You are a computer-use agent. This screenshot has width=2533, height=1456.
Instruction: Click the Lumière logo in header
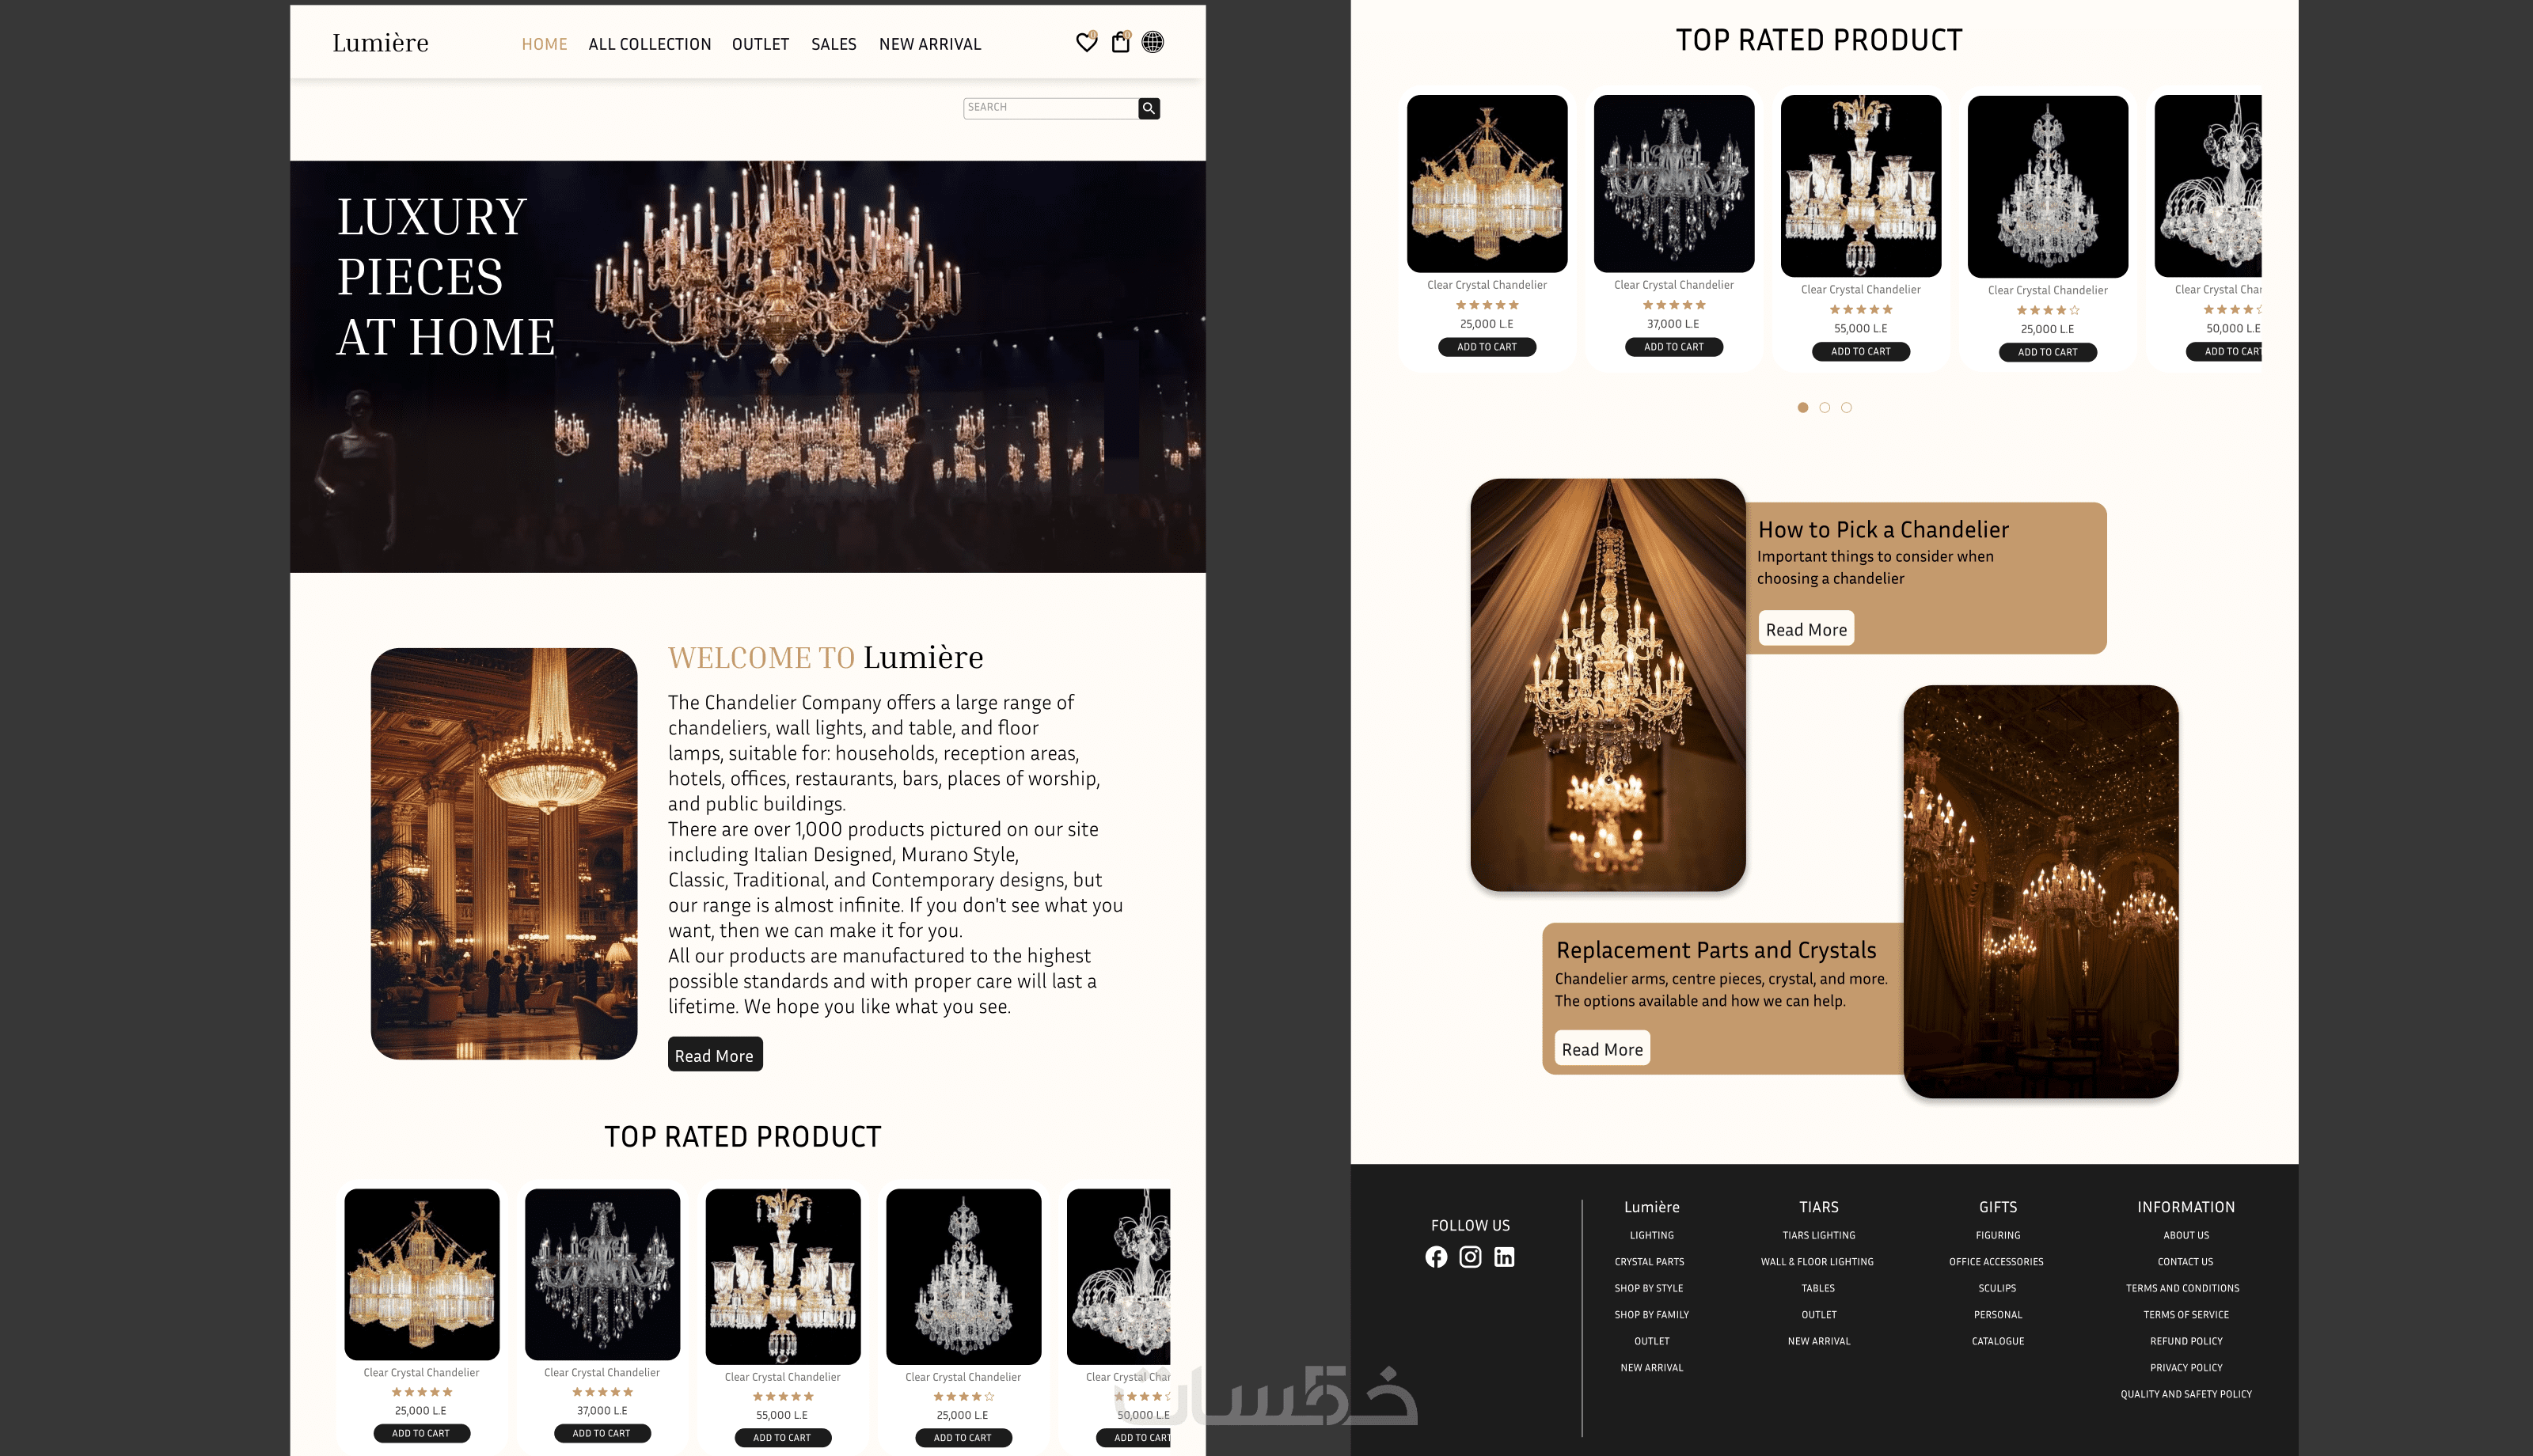(x=380, y=43)
